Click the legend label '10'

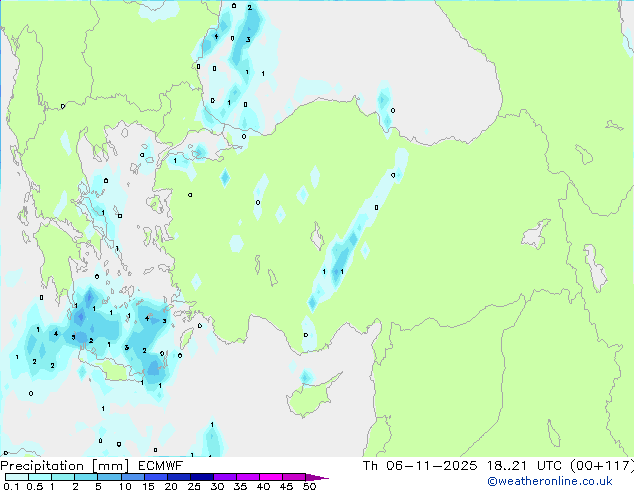click(125, 486)
